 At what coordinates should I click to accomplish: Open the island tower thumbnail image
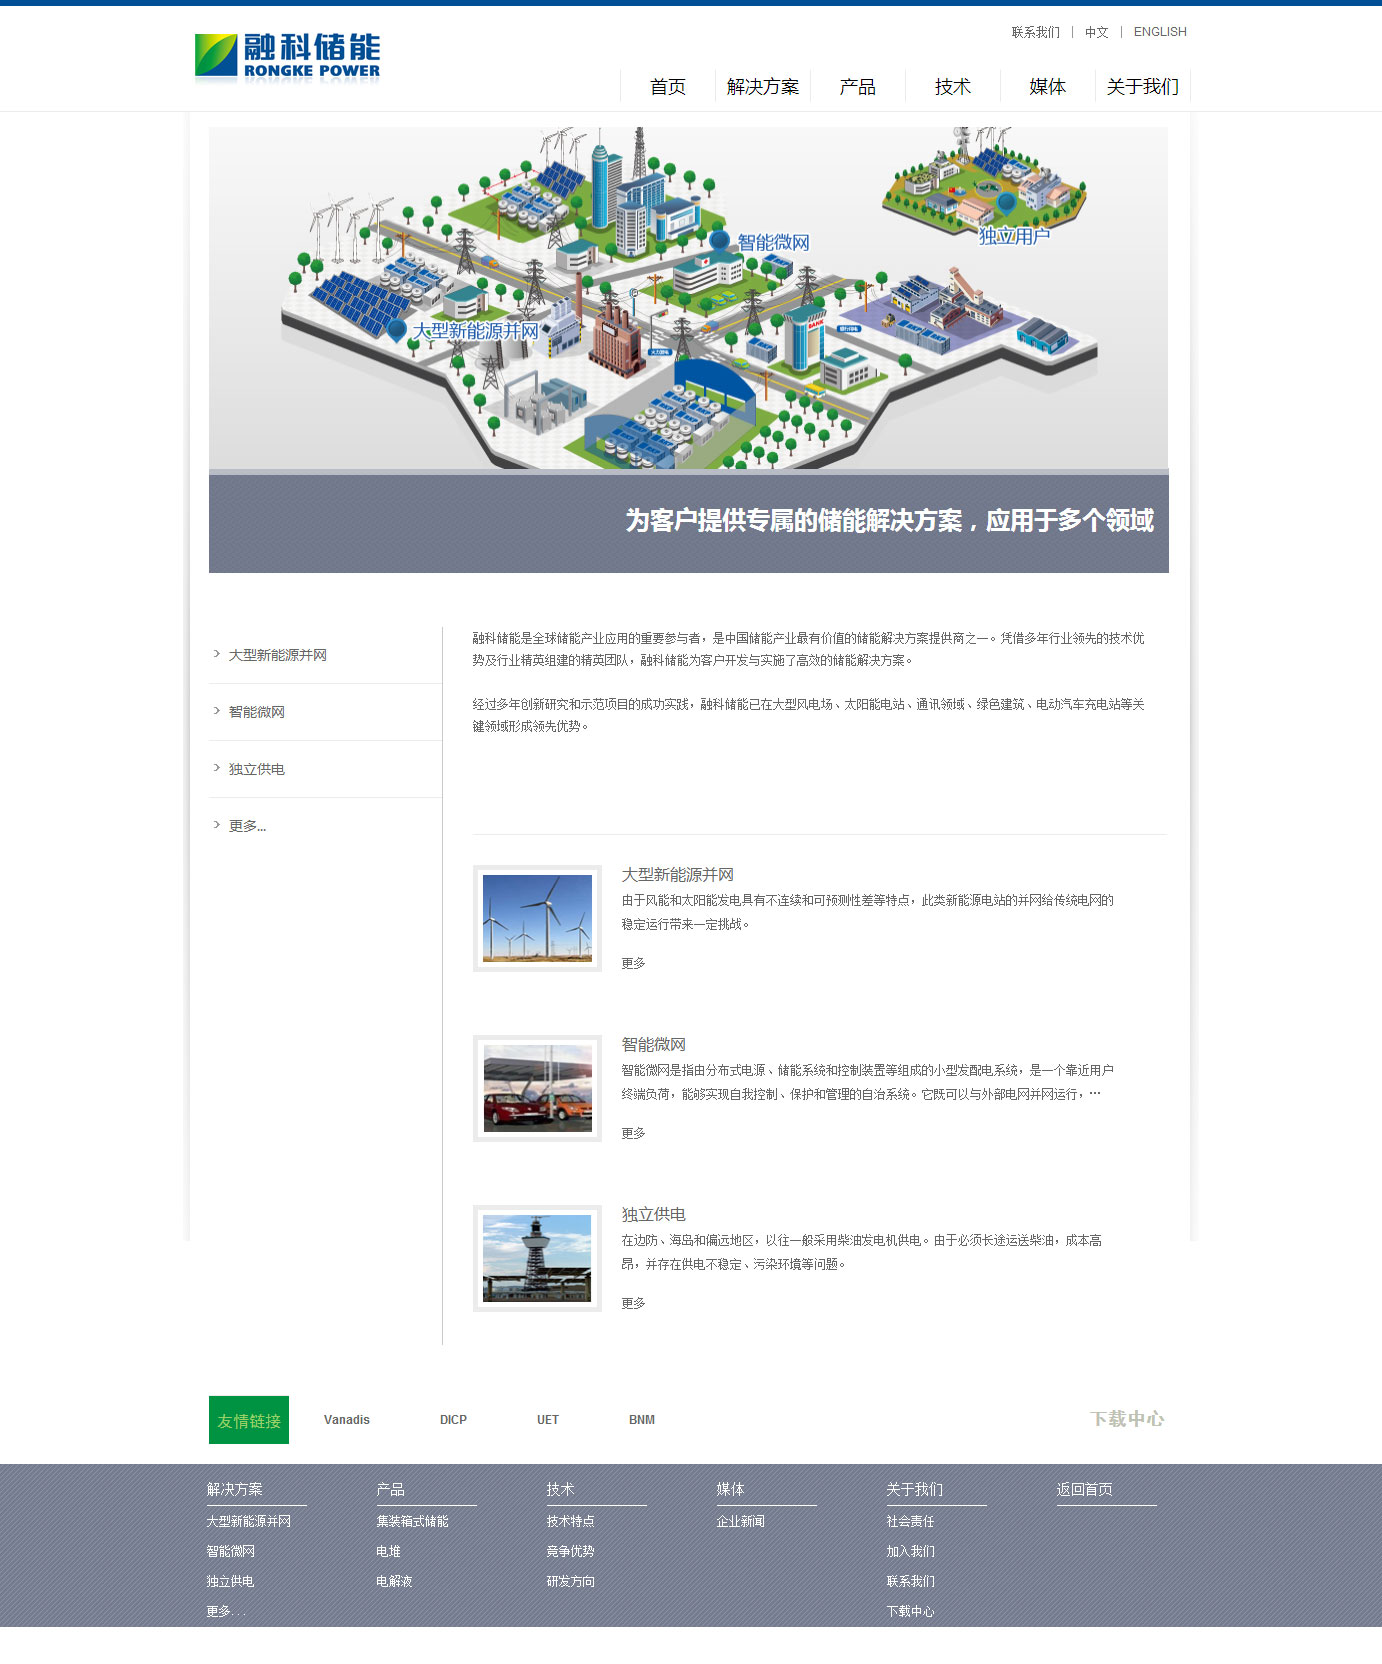click(x=537, y=1258)
